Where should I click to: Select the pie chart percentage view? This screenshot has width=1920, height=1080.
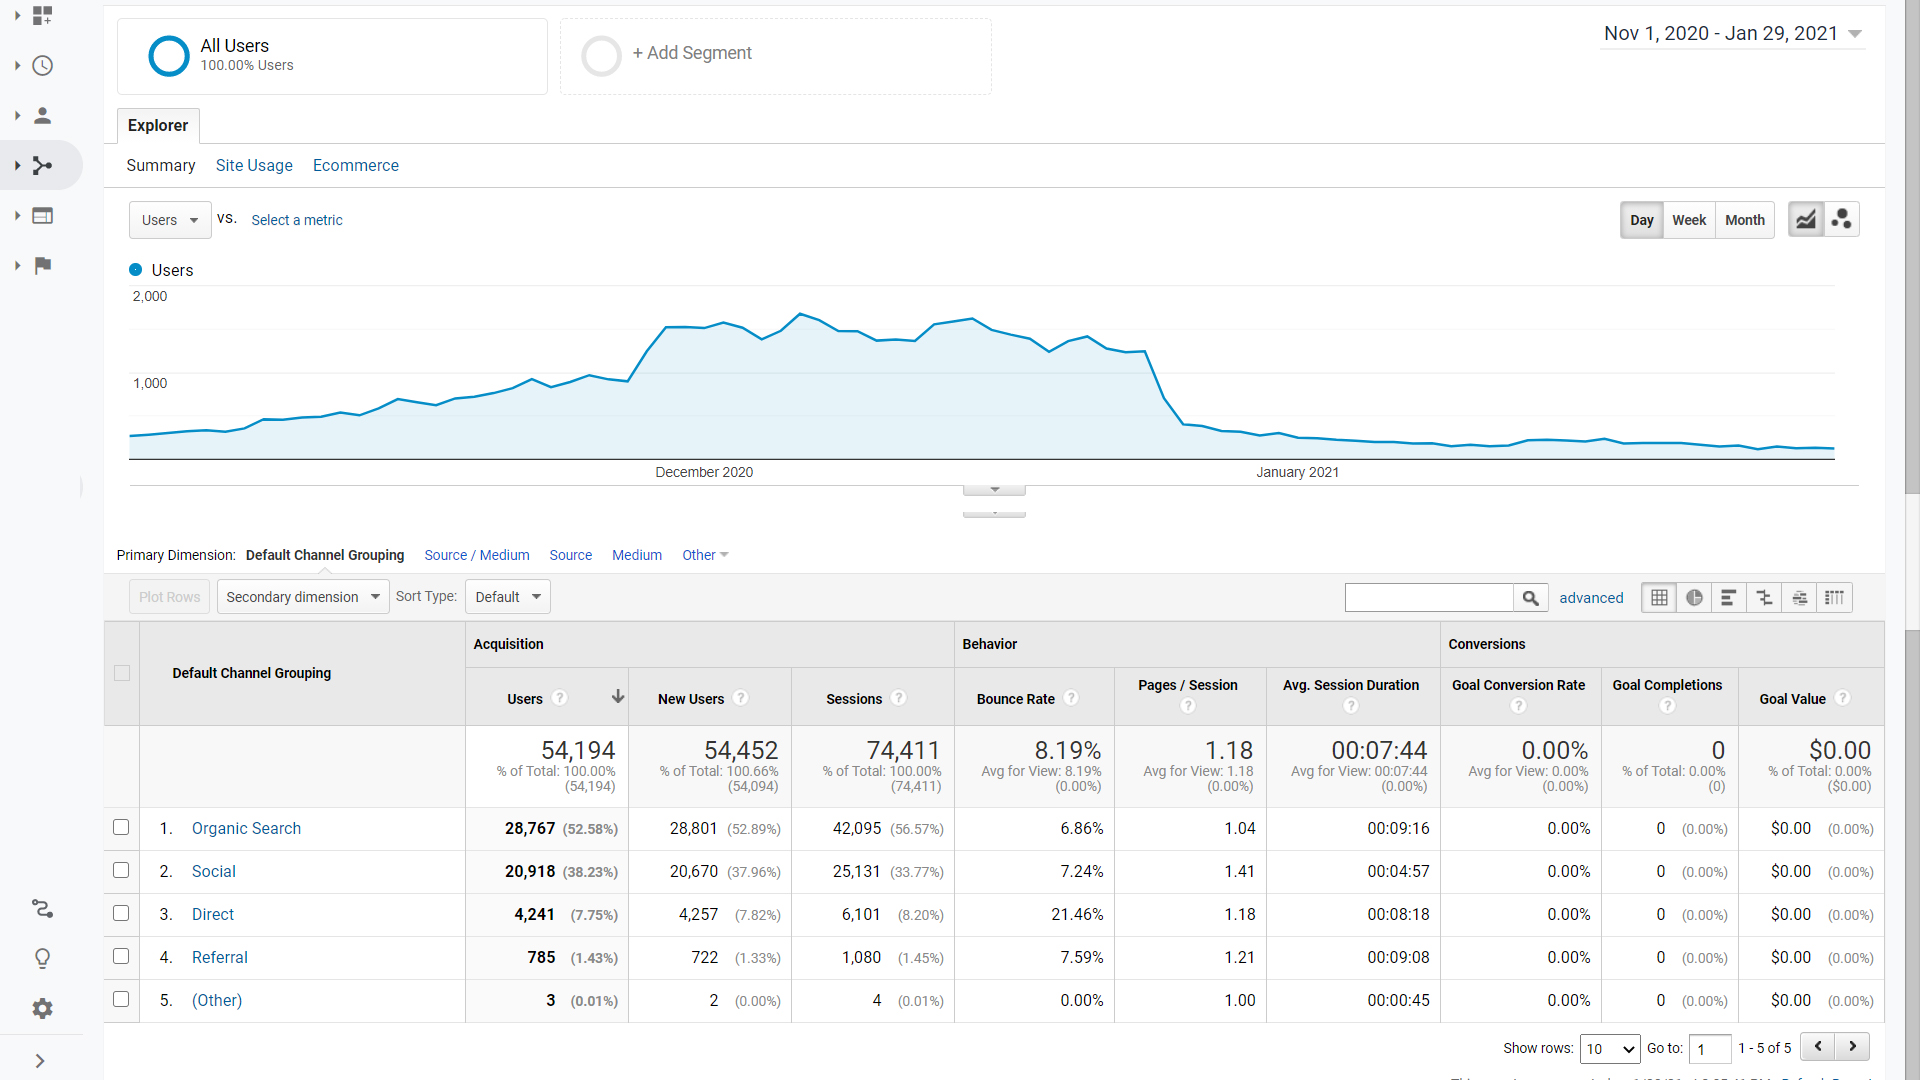click(x=1694, y=598)
